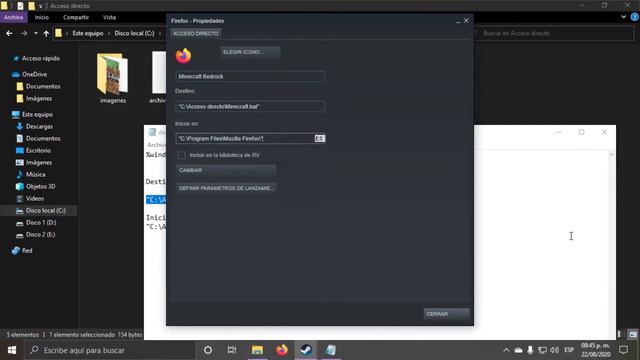Image resolution: width=640 pixels, height=360 pixels.
Task: Go back in File Explorer
Action: (x=9, y=33)
